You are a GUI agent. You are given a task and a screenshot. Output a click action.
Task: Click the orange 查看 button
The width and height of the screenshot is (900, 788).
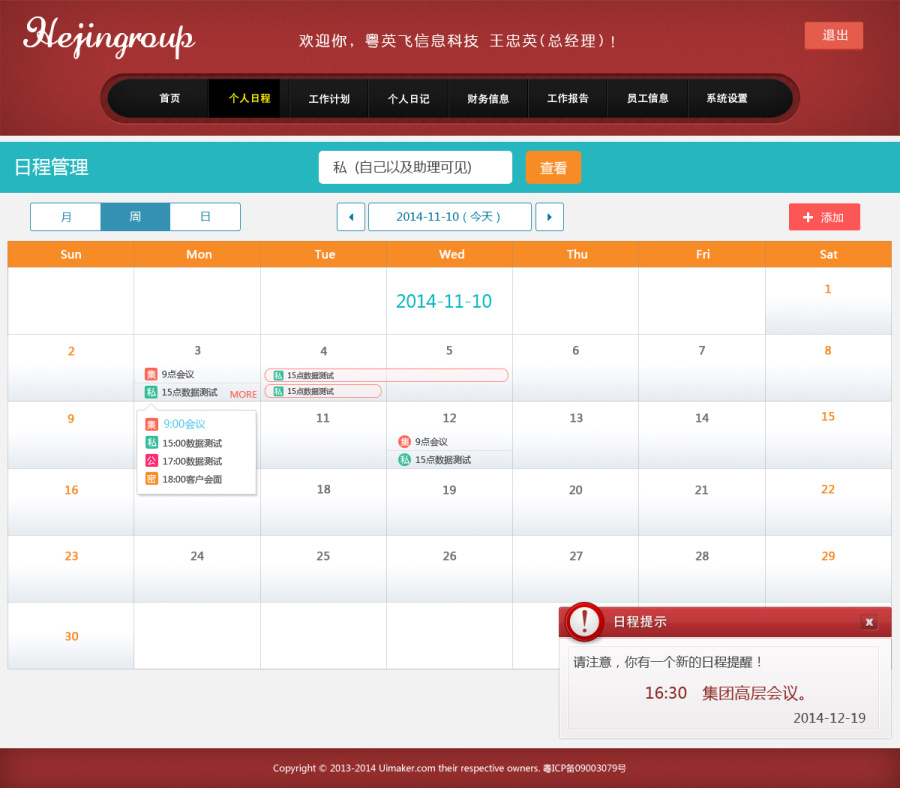tap(553, 168)
